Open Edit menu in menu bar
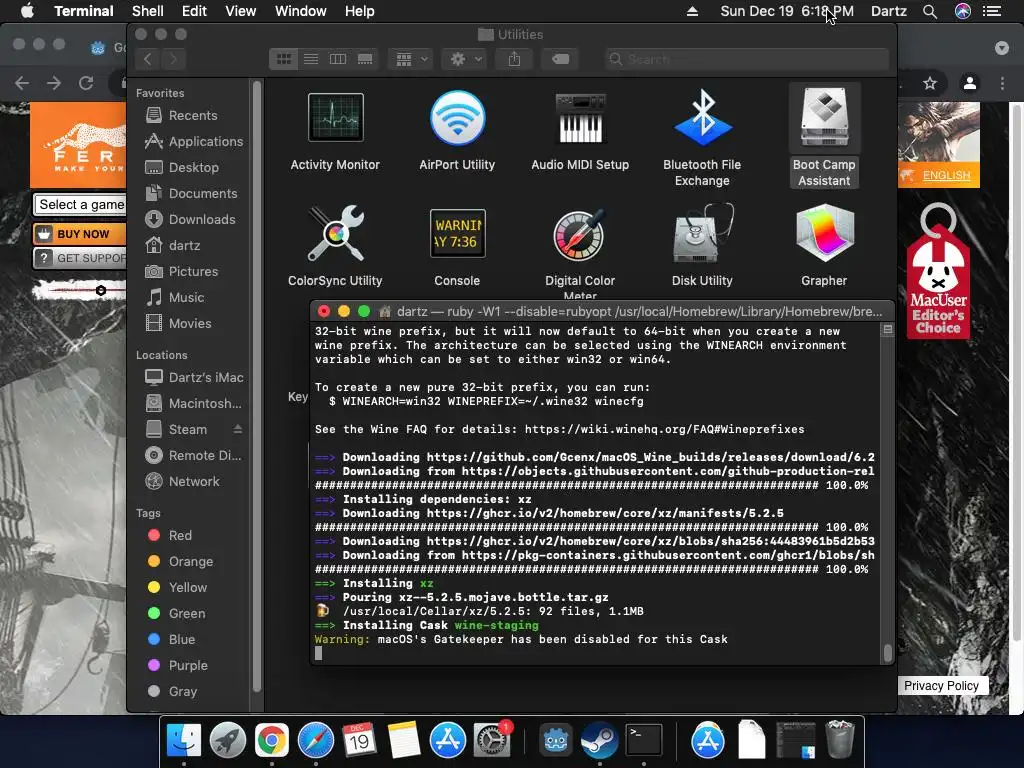1024x768 pixels. click(194, 11)
